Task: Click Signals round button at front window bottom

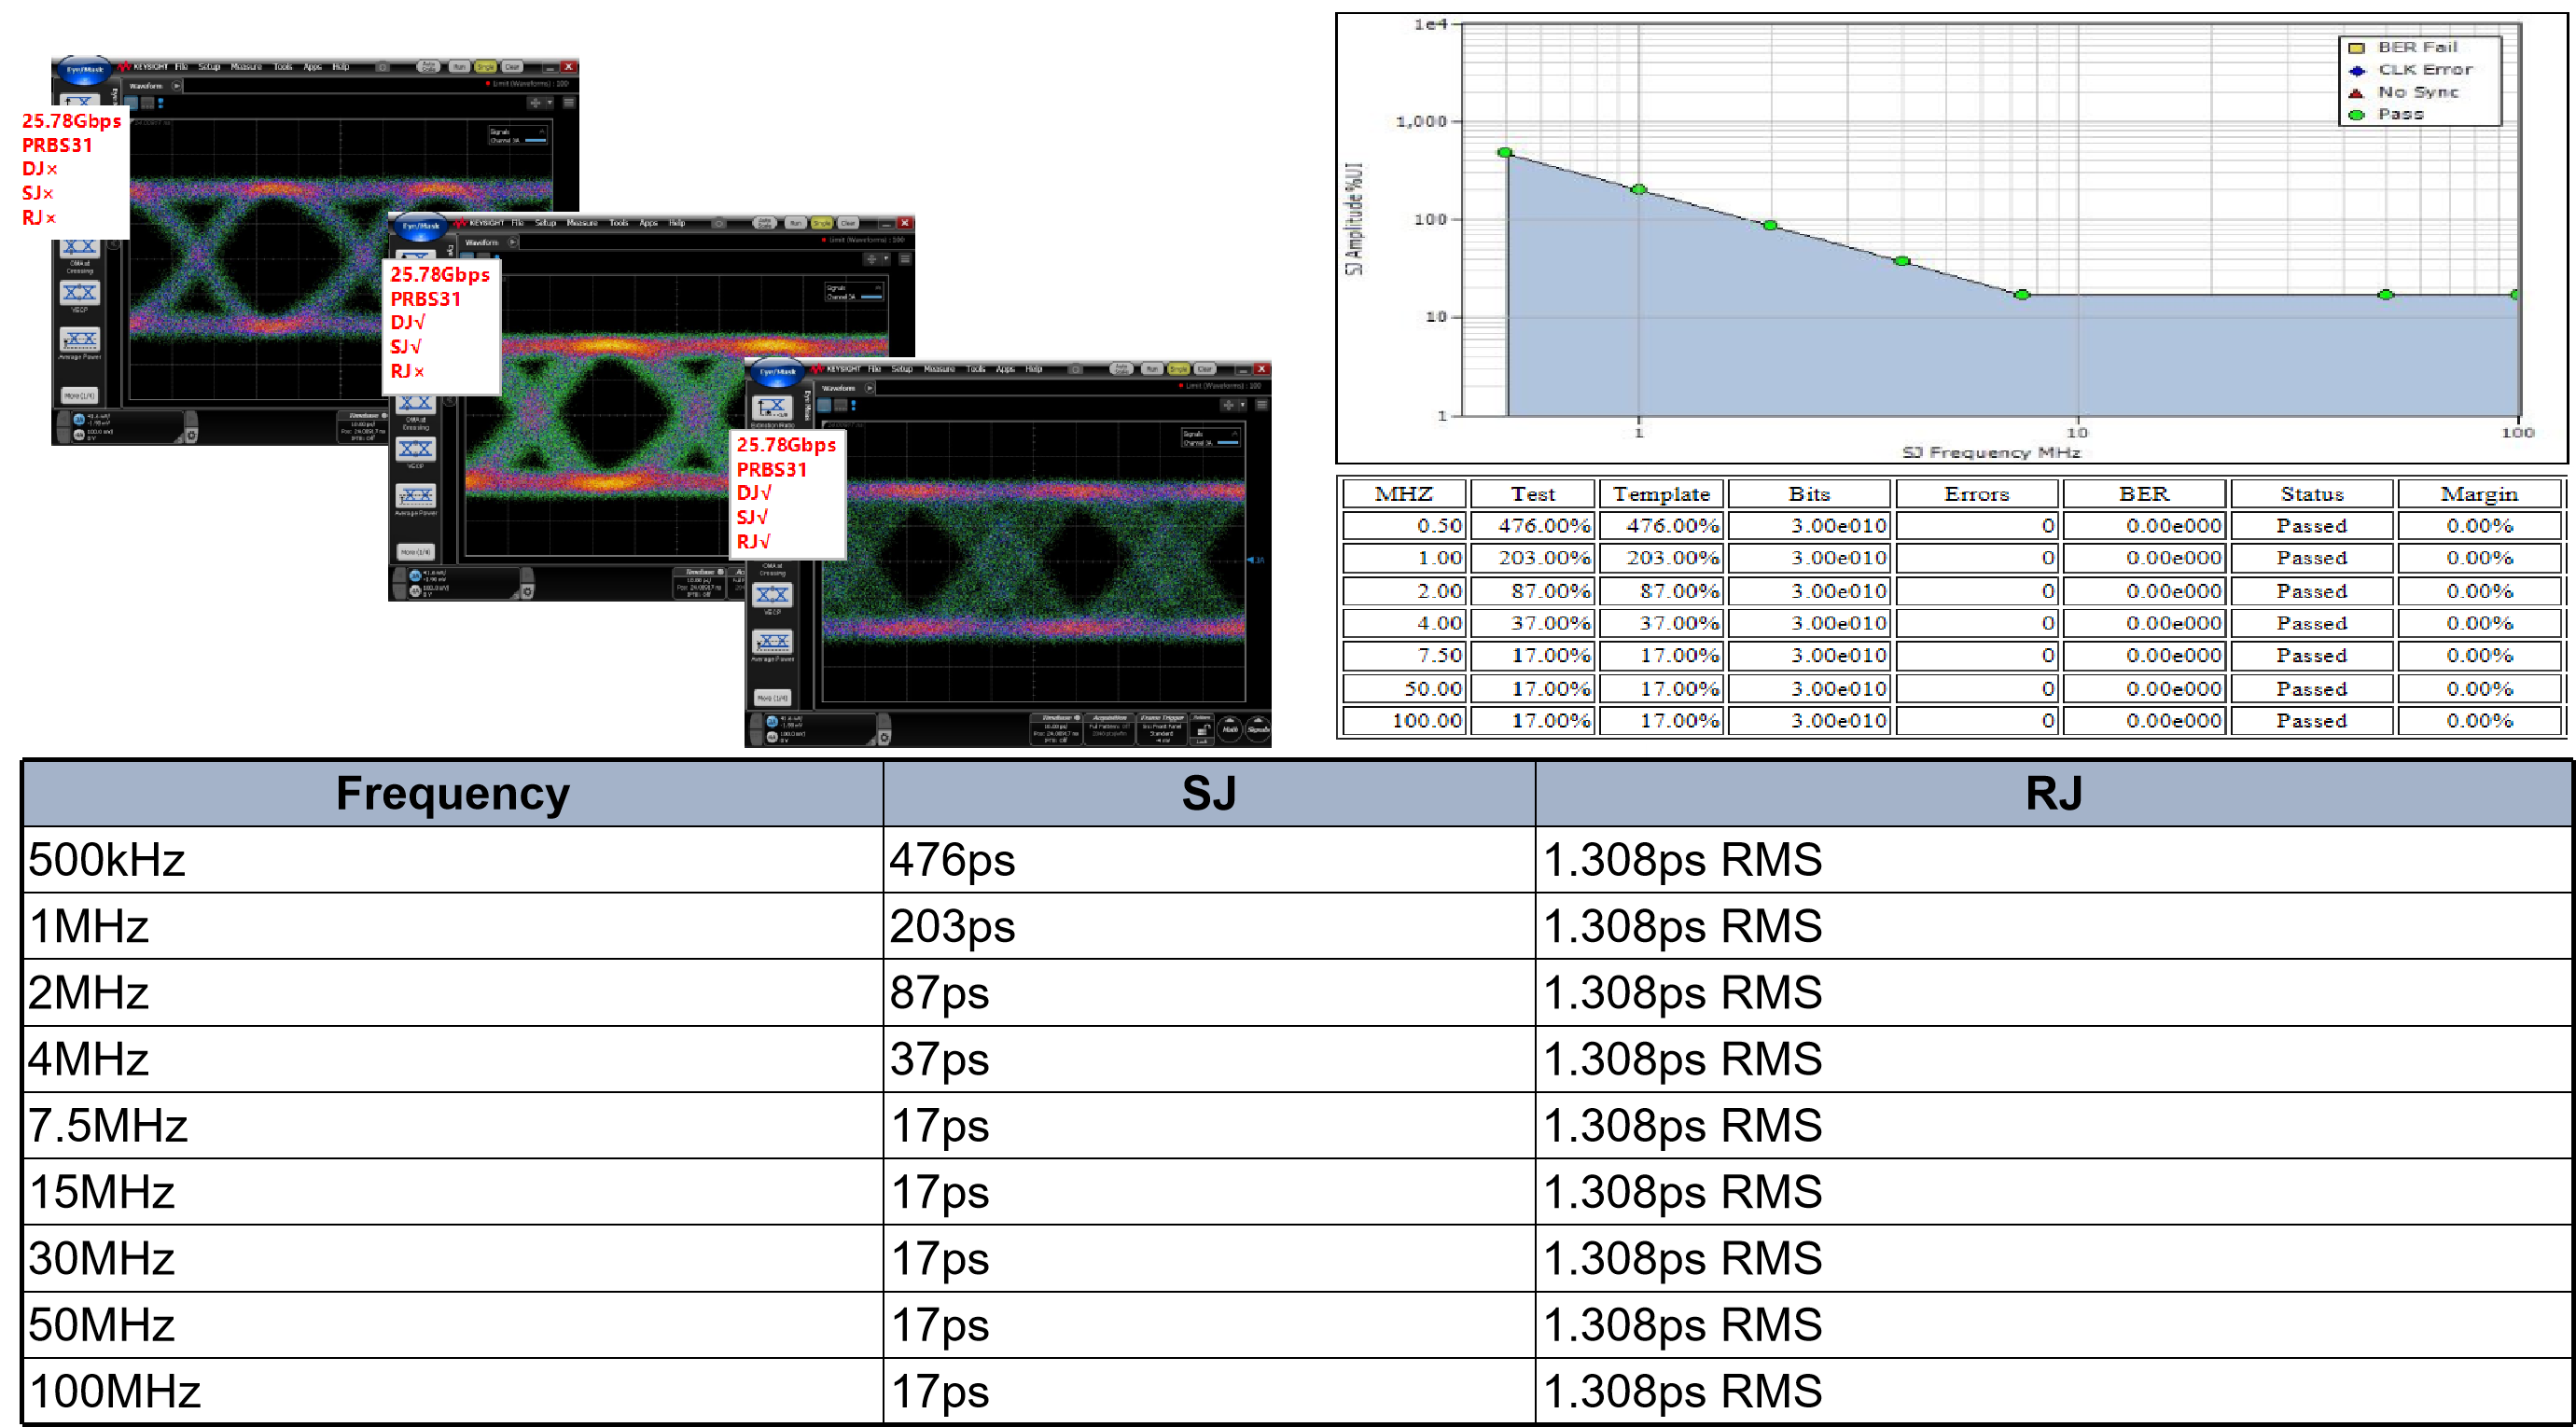Action: pos(1258,729)
